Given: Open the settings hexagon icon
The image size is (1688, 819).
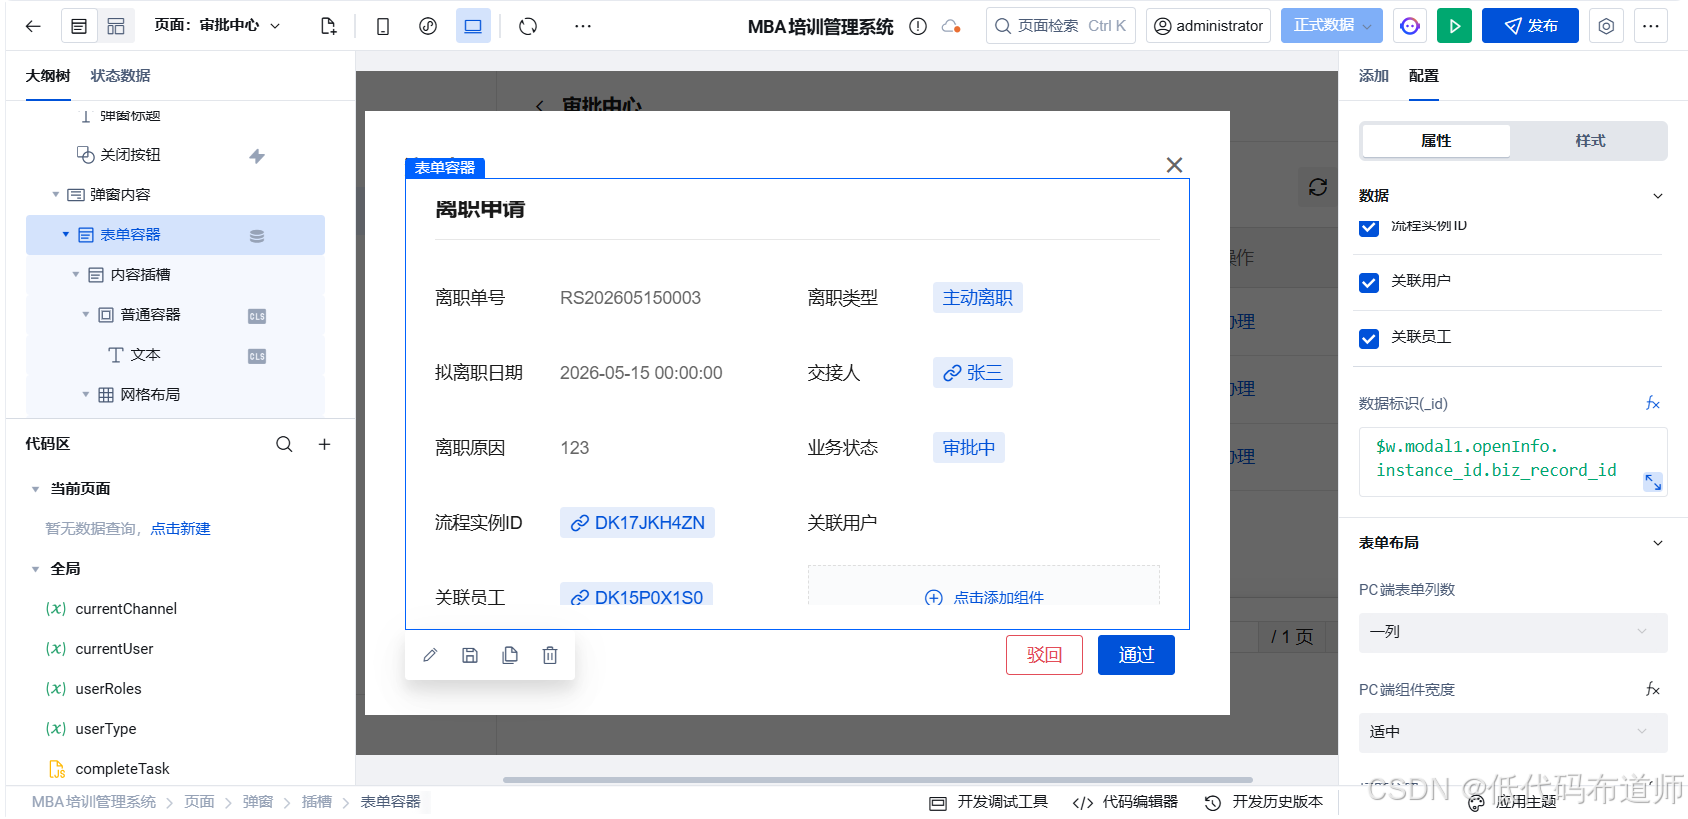Looking at the screenshot, I should (x=1606, y=26).
